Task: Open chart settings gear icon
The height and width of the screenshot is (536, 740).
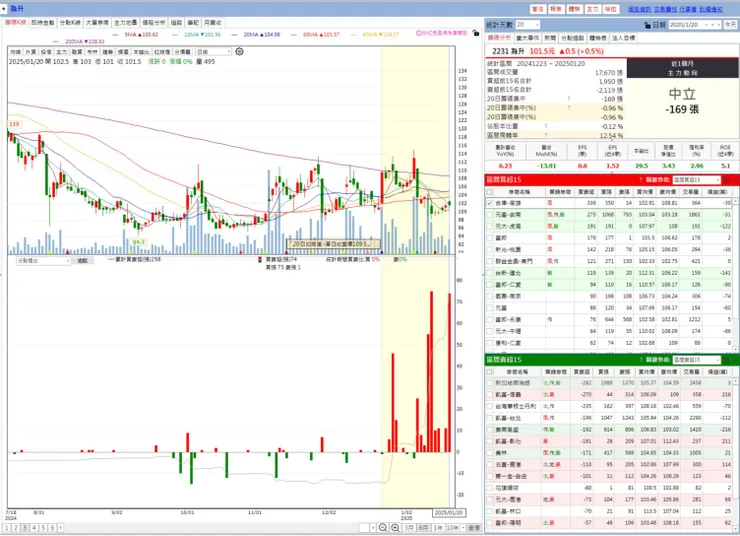Action: click(239, 51)
